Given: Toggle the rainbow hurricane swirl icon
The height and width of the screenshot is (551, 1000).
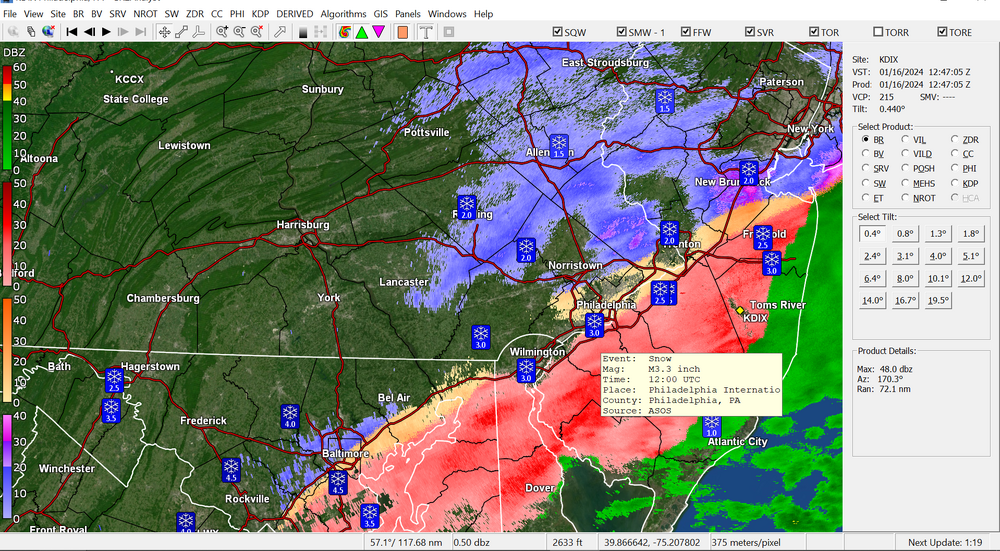Looking at the screenshot, I should click(x=344, y=31).
